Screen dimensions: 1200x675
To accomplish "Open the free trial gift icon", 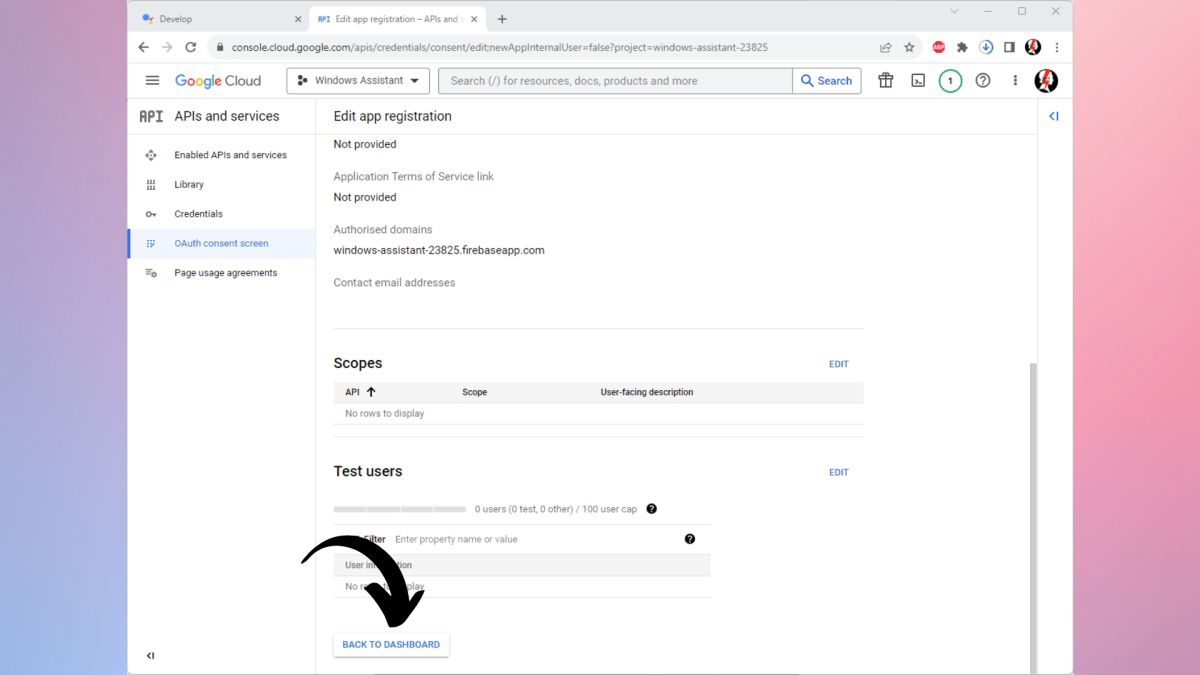I will pyautogui.click(x=886, y=81).
